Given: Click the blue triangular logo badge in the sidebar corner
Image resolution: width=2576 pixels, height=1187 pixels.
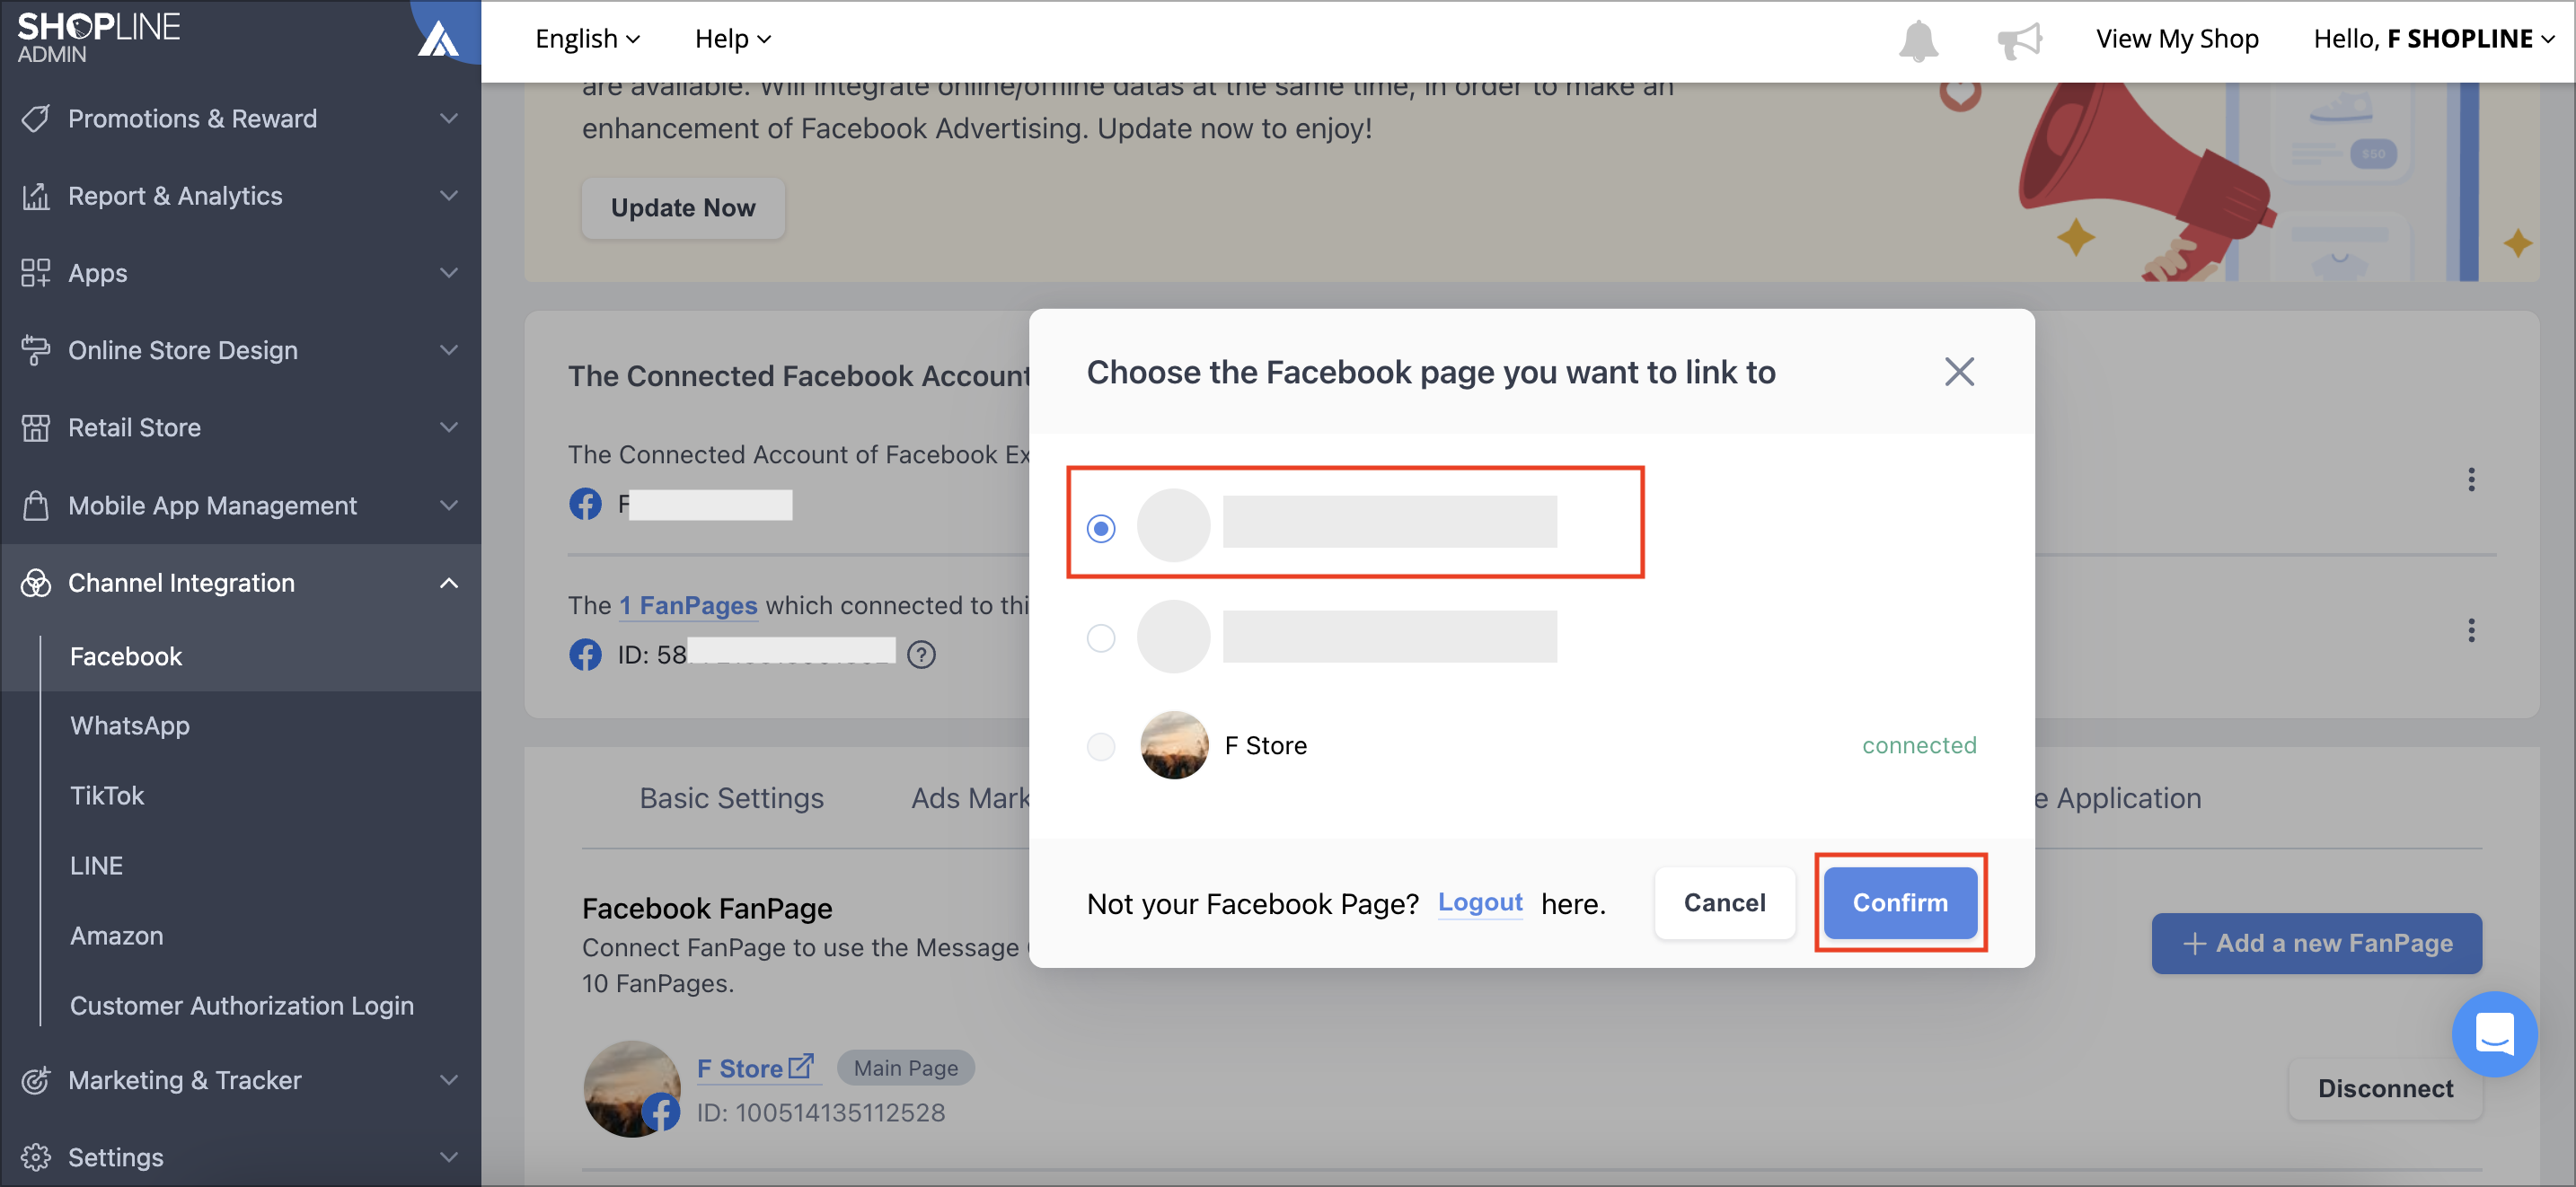Looking at the screenshot, I should pyautogui.click(x=438, y=38).
